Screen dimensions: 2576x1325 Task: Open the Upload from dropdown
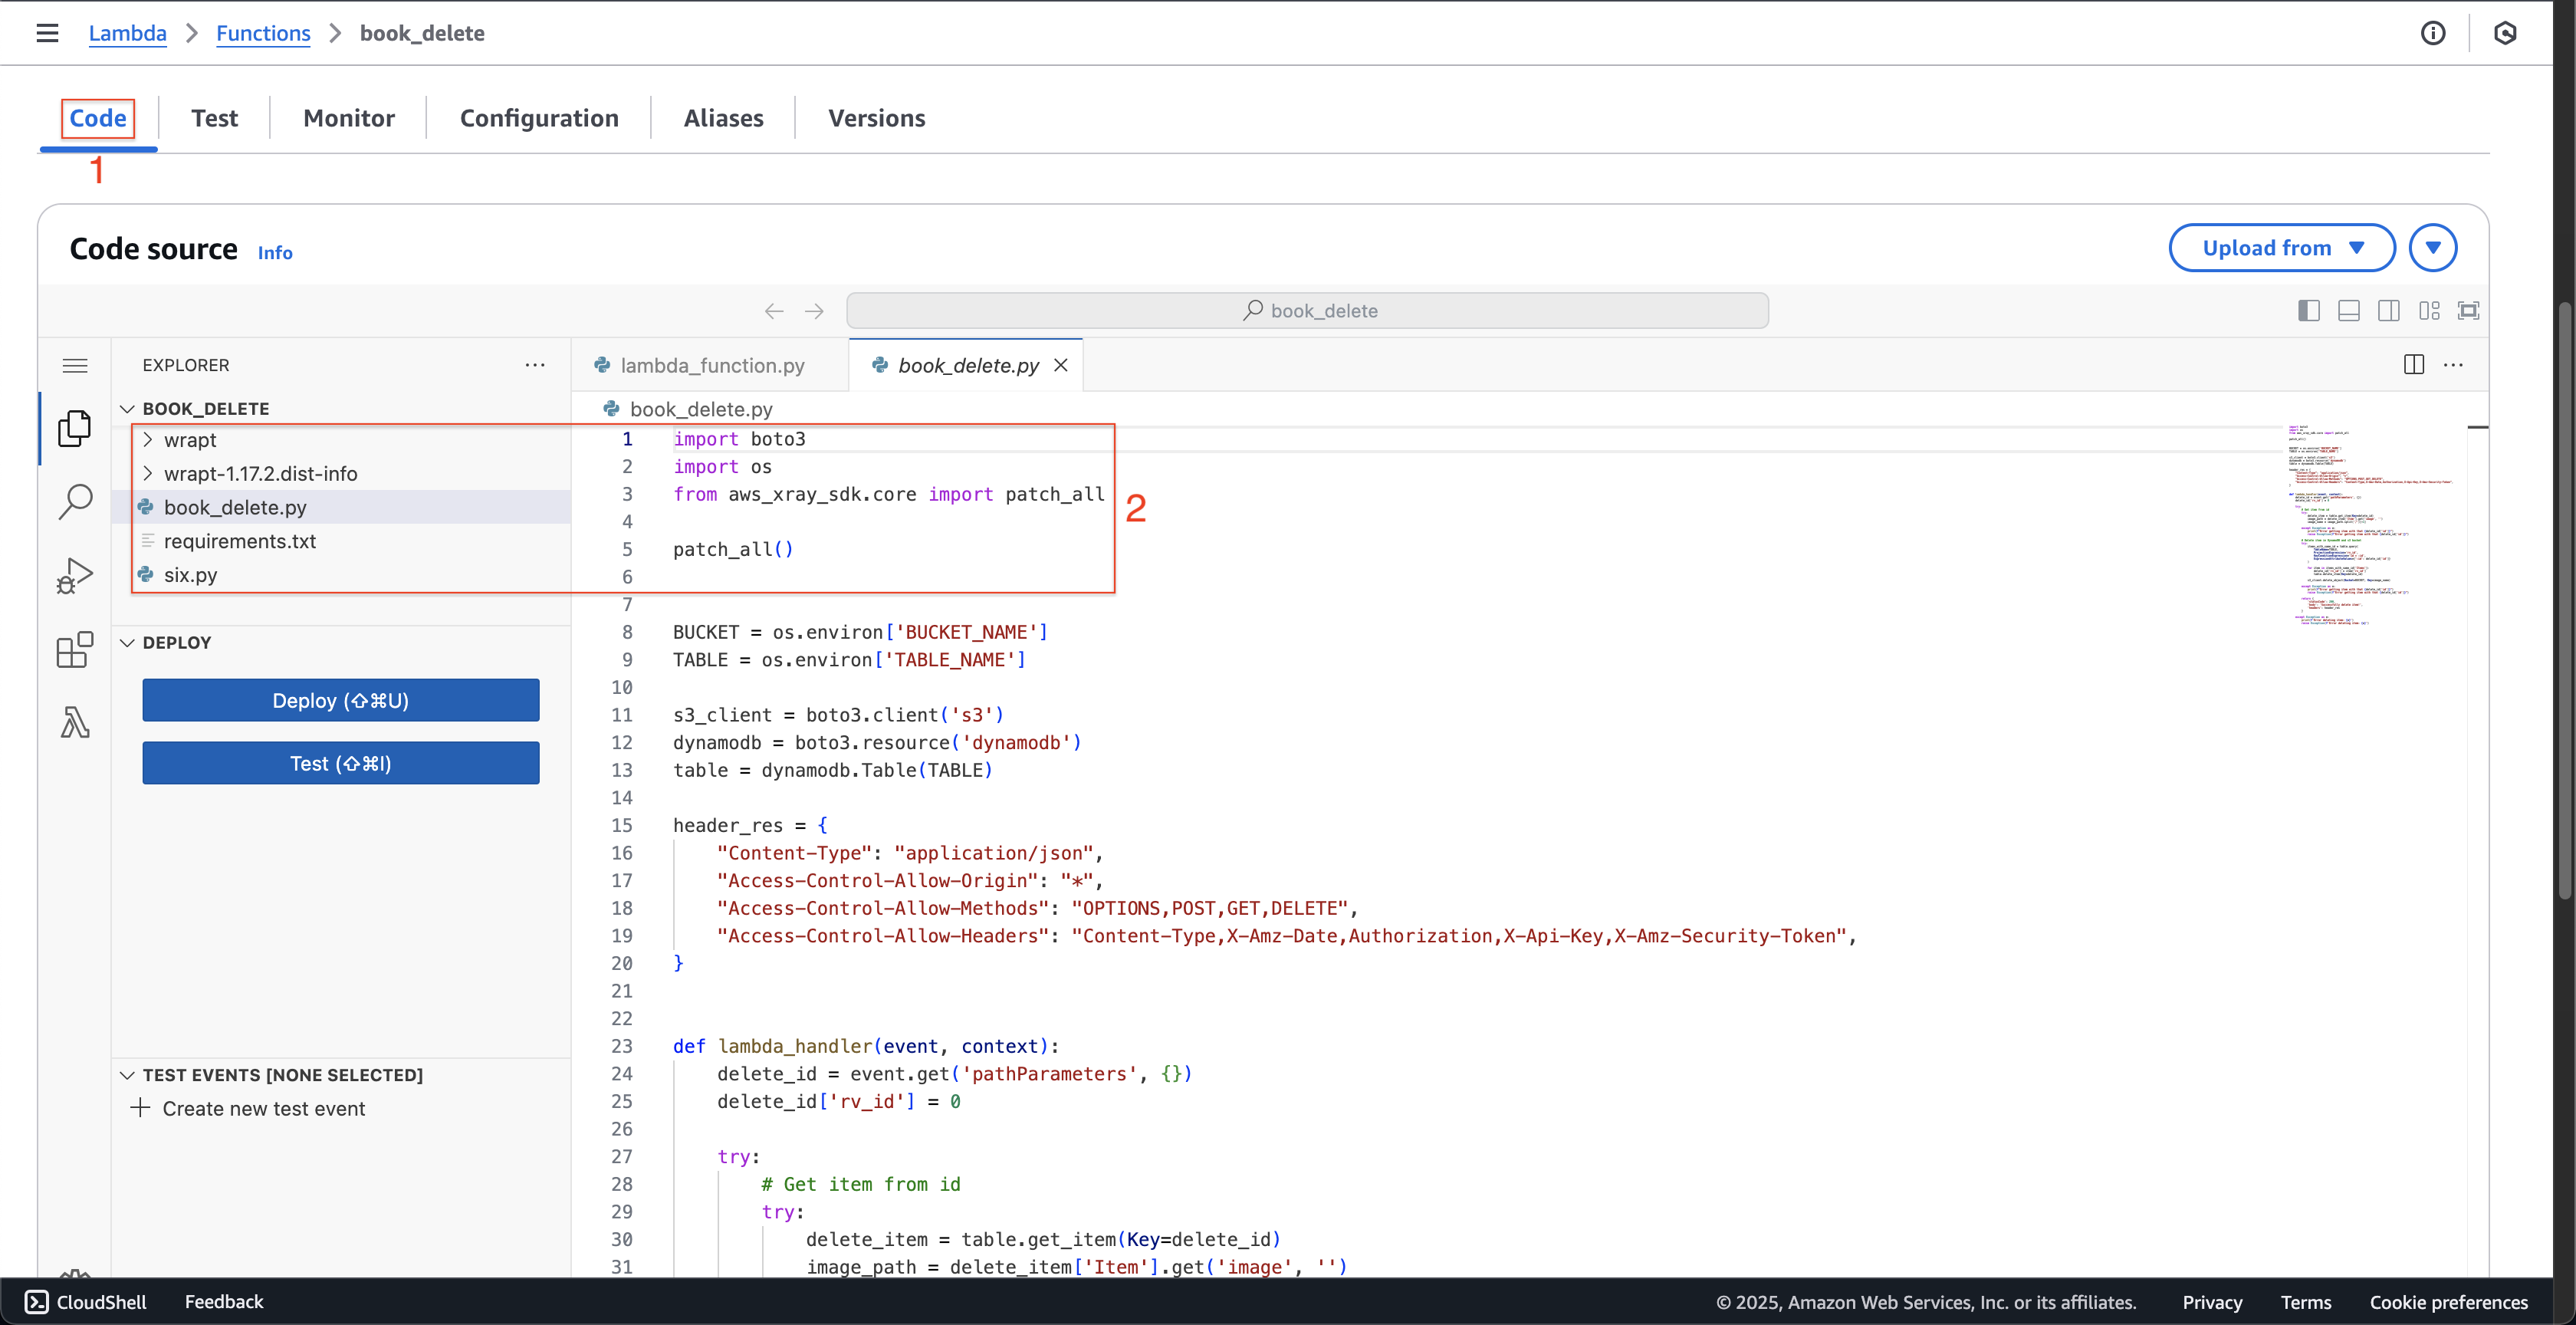pyautogui.click(x=2282, y=248)
